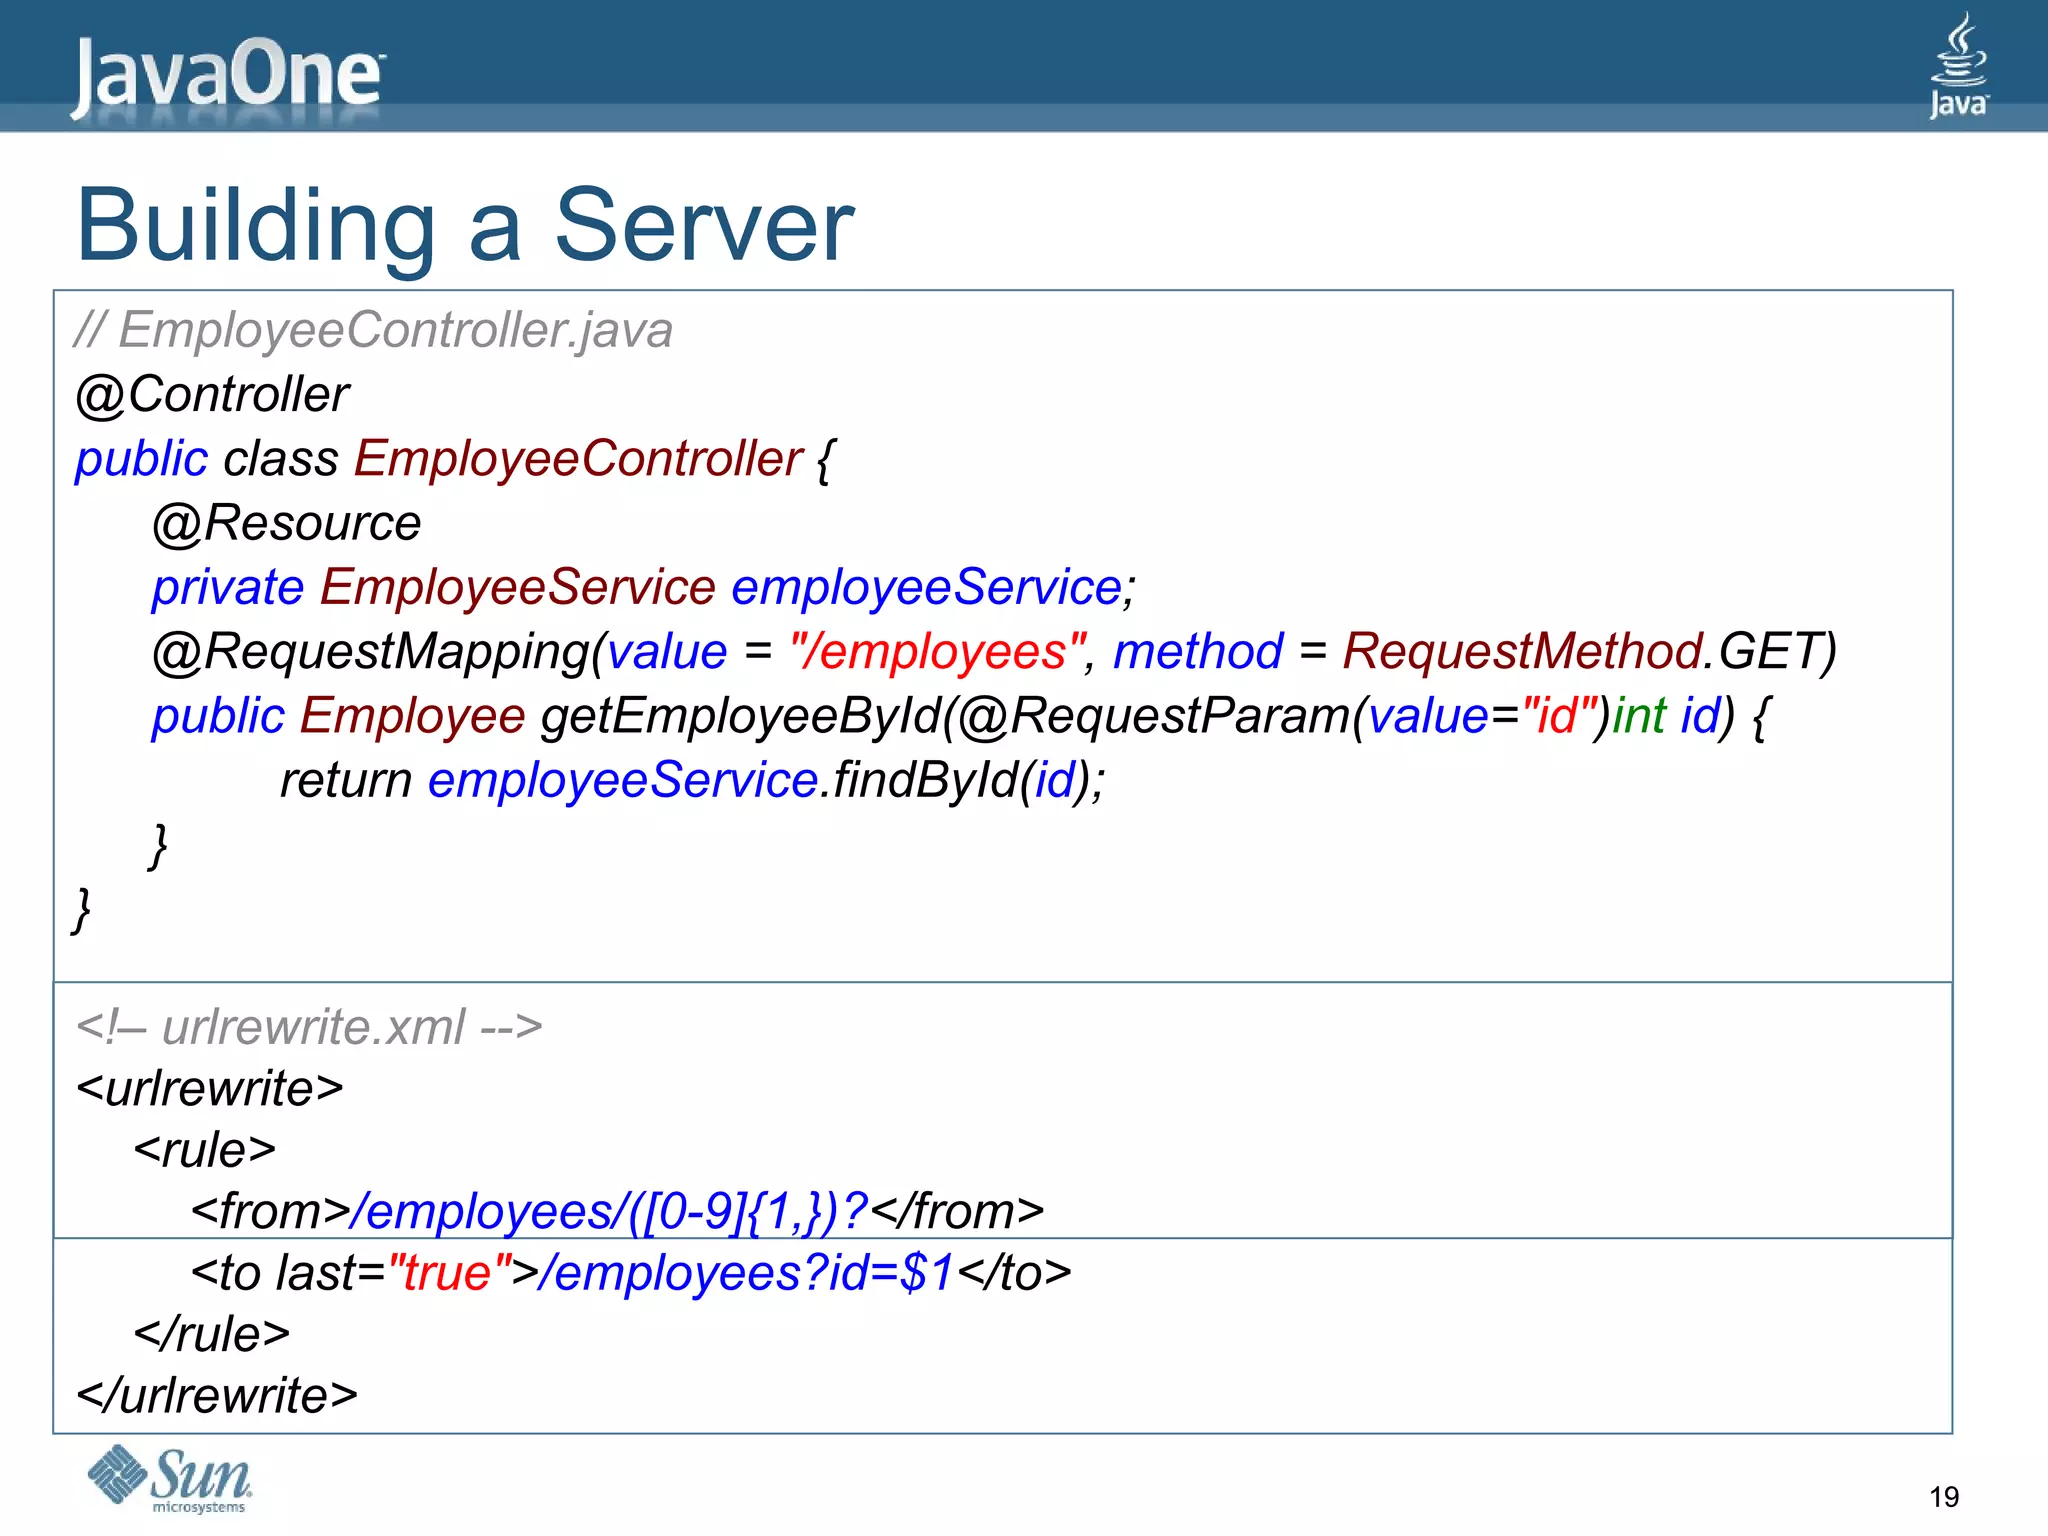Viewport: 2048px width, 1536px height.
Task: Click the @Resource annotation
Action: pyautogui.click(x=286, y=523)
